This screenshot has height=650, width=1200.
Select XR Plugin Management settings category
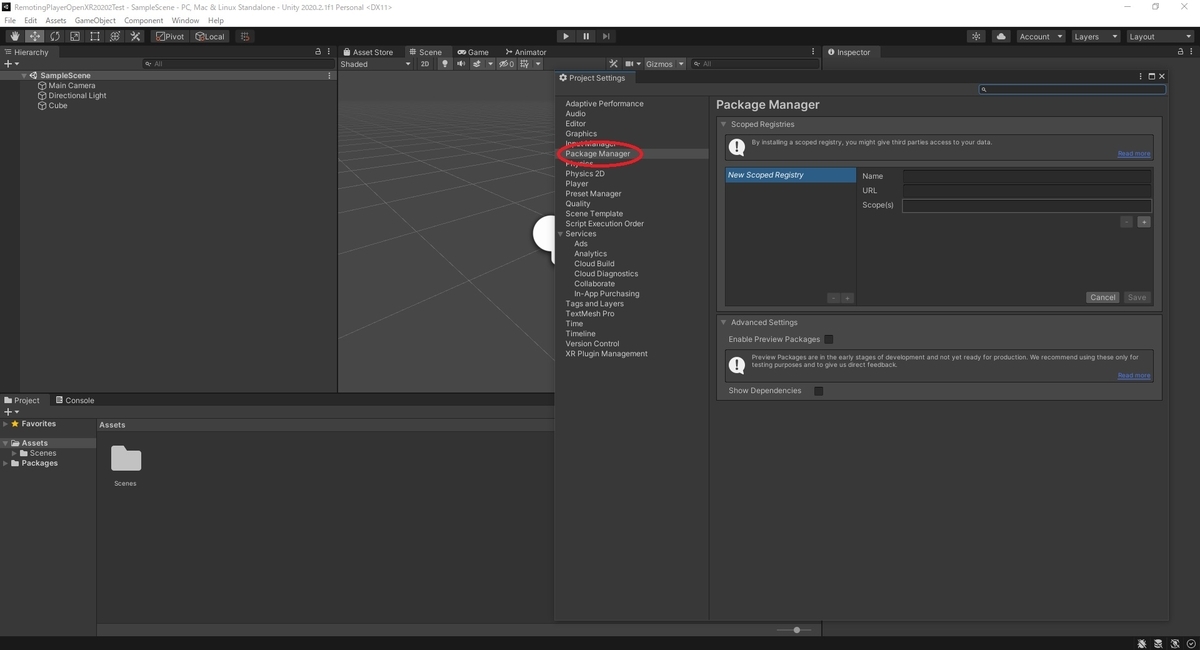(606, 354)
